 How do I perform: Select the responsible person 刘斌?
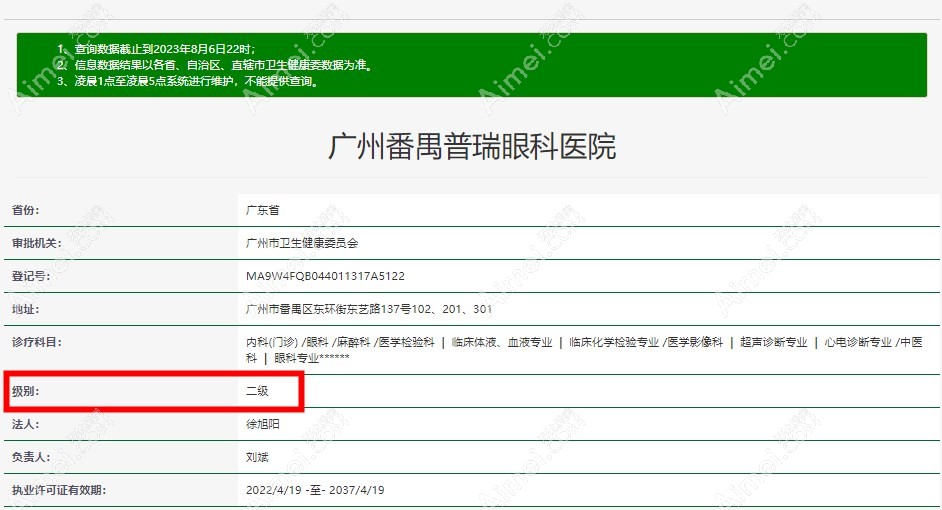[x=257, y=458]
